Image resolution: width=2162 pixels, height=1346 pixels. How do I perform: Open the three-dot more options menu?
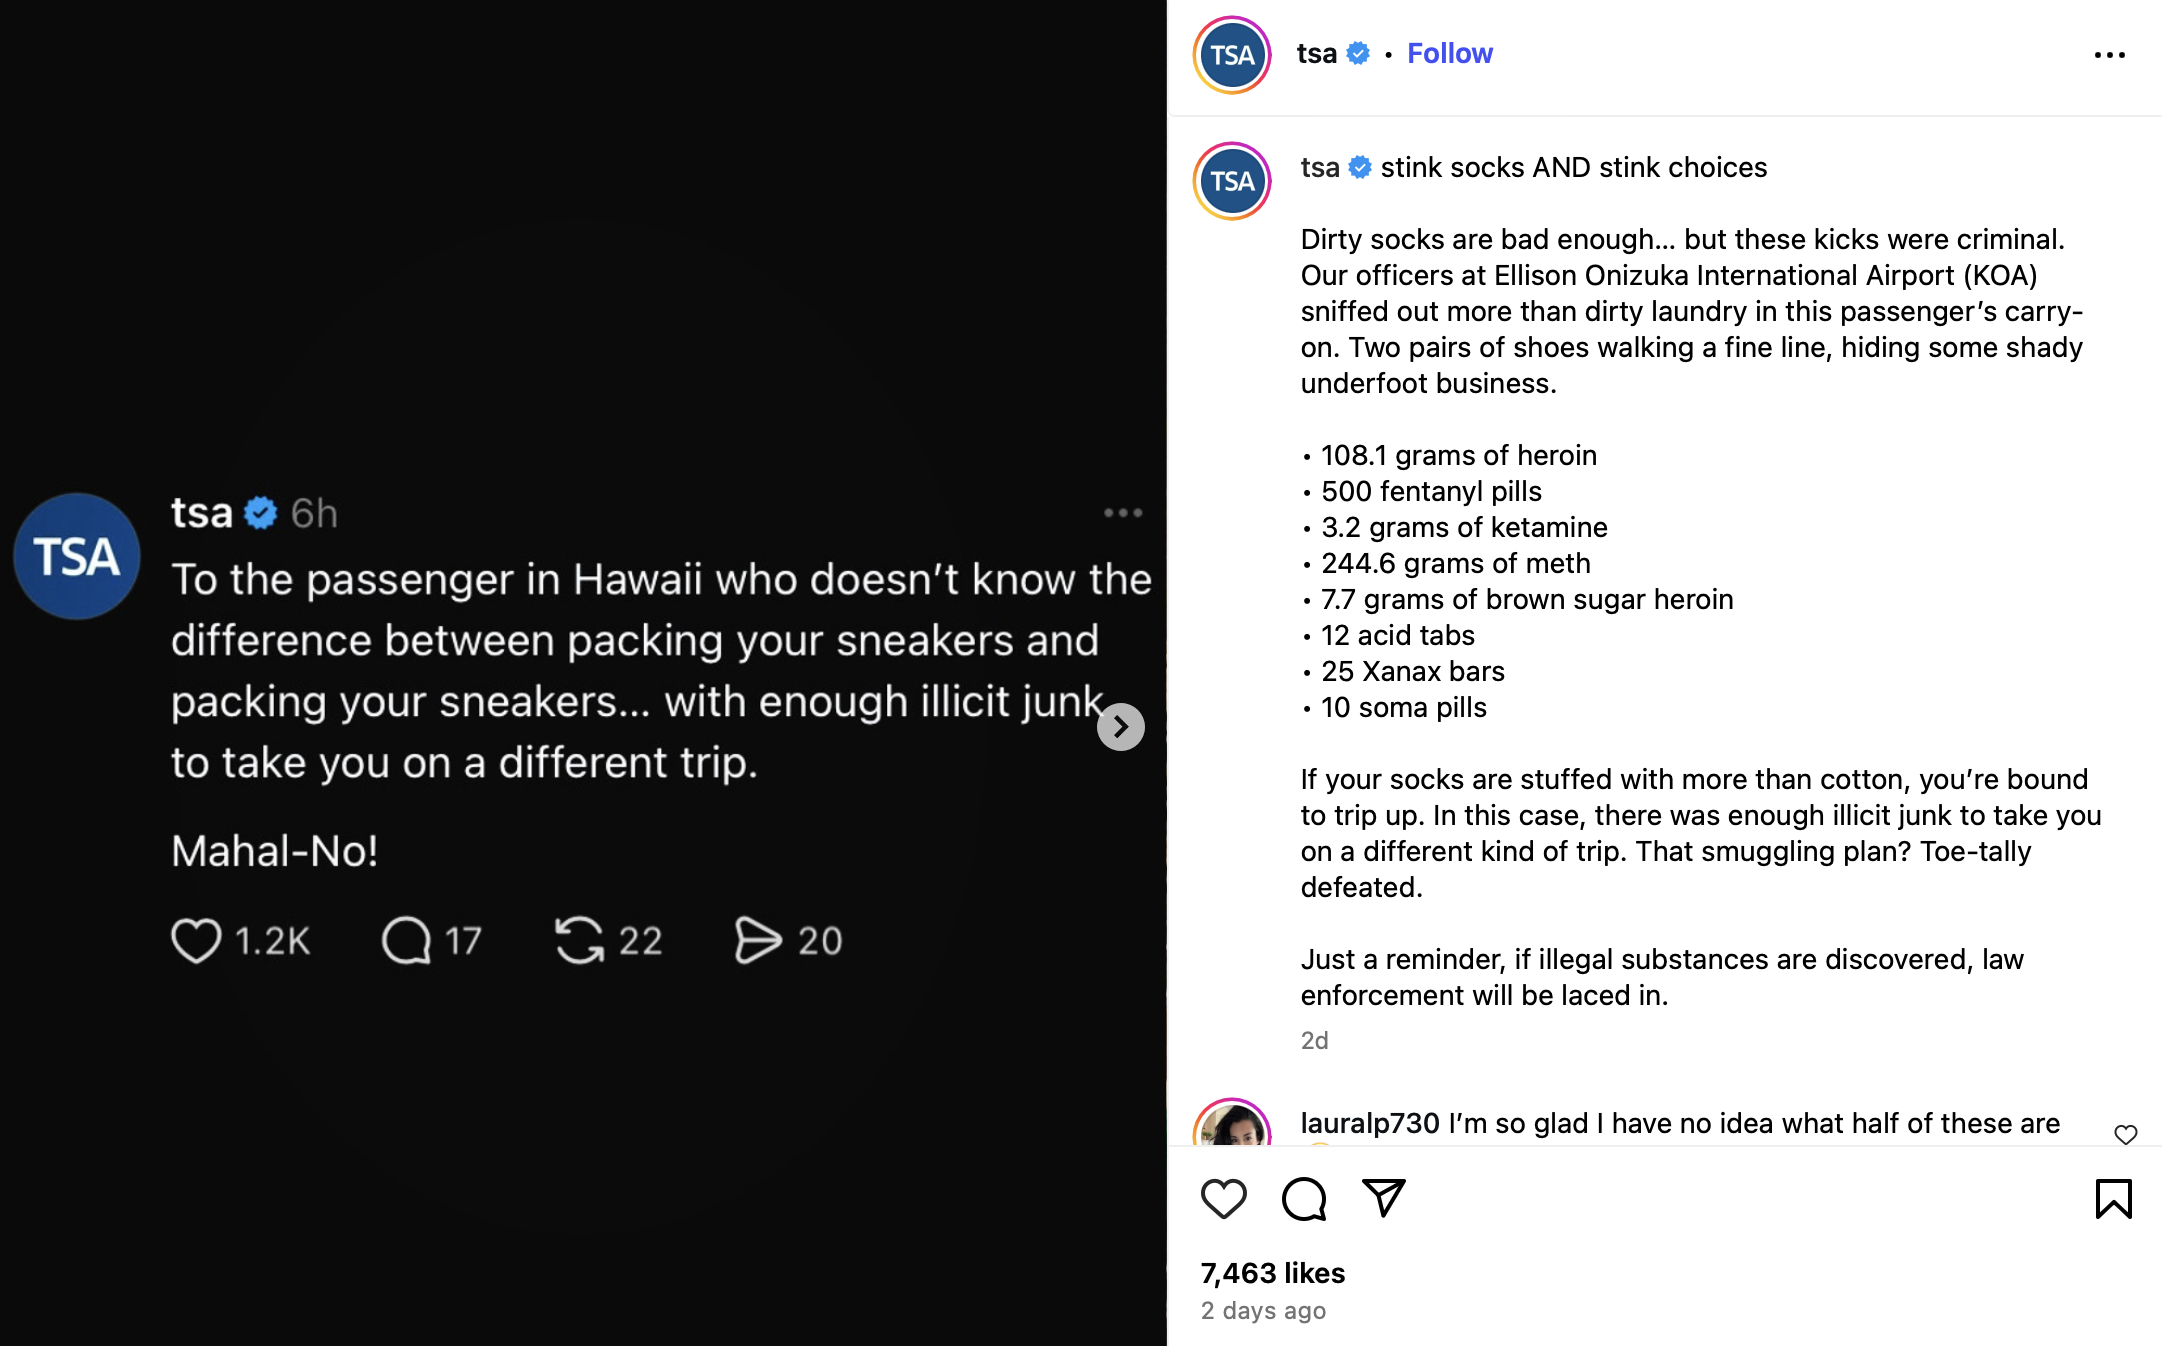[x=2109, y=55]
